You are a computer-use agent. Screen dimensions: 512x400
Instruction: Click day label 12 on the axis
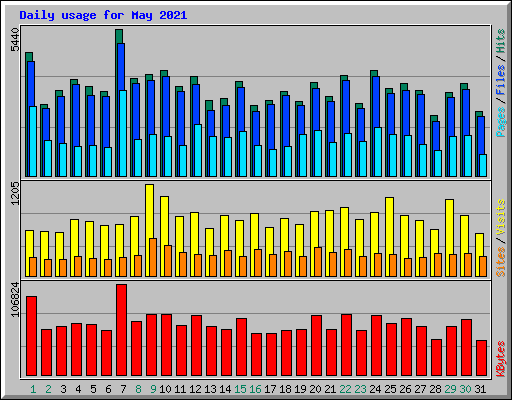[195, 389]
